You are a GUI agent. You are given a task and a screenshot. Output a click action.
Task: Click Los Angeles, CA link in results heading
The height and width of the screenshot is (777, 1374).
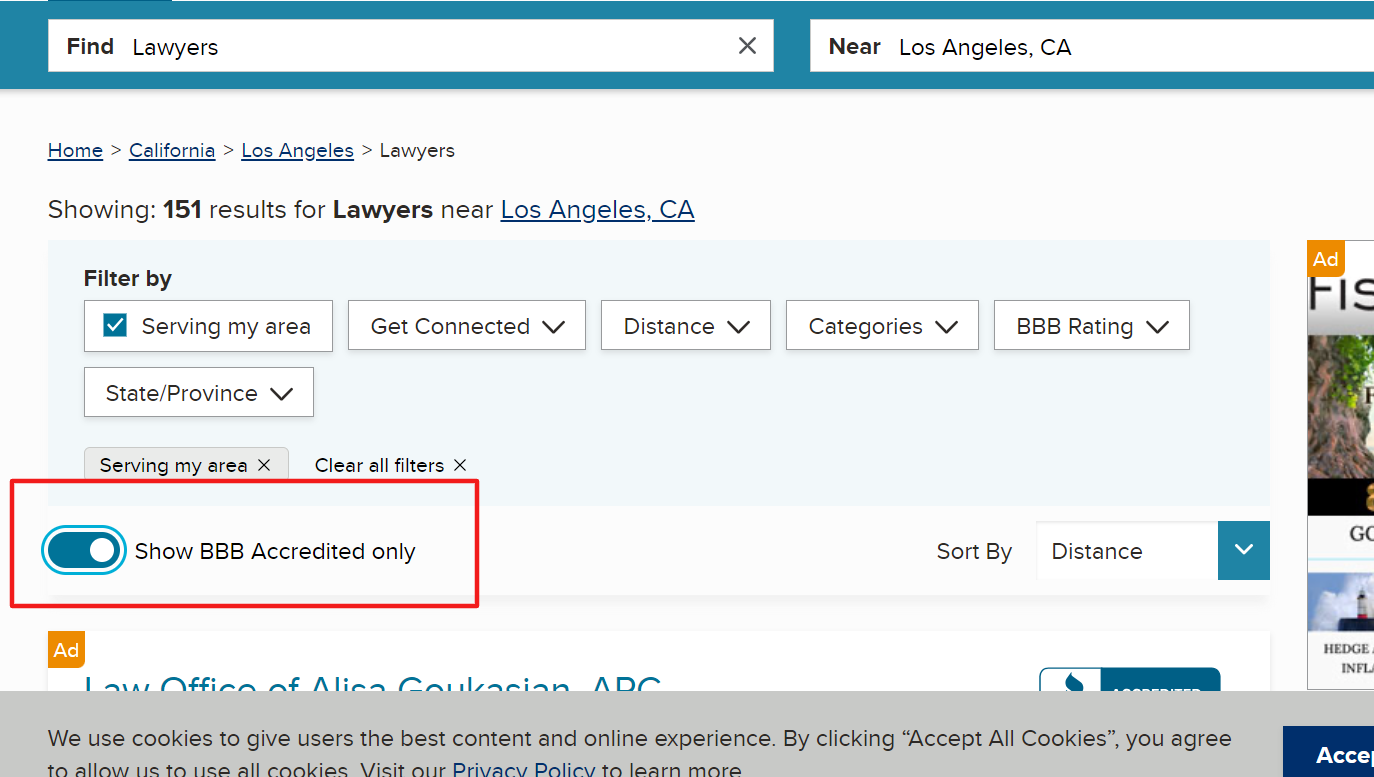597,210
